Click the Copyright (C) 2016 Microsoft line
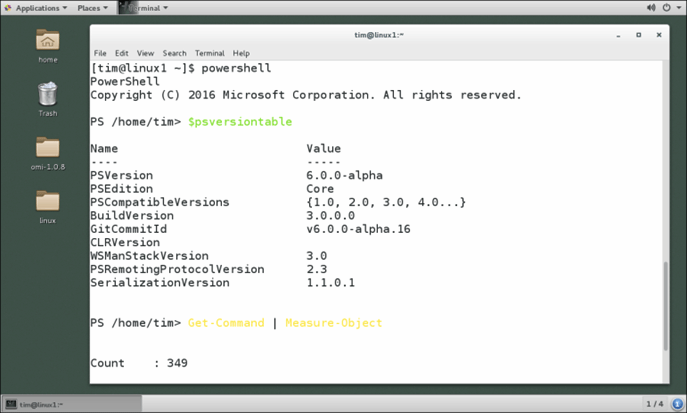The image size is (687, 413). tap(306, 95)
